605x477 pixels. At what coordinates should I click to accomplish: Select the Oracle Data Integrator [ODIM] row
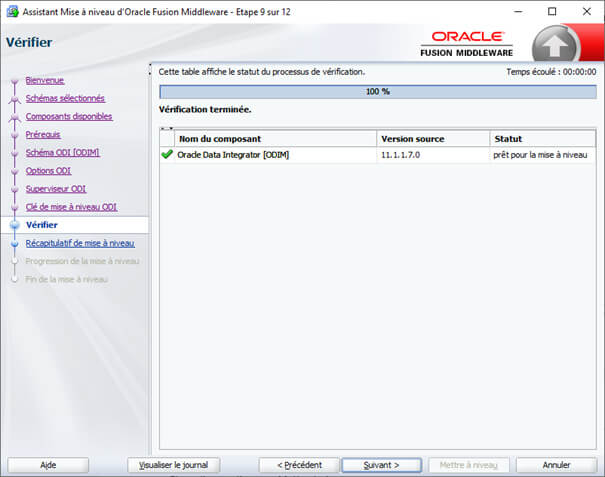click(378, 155)
